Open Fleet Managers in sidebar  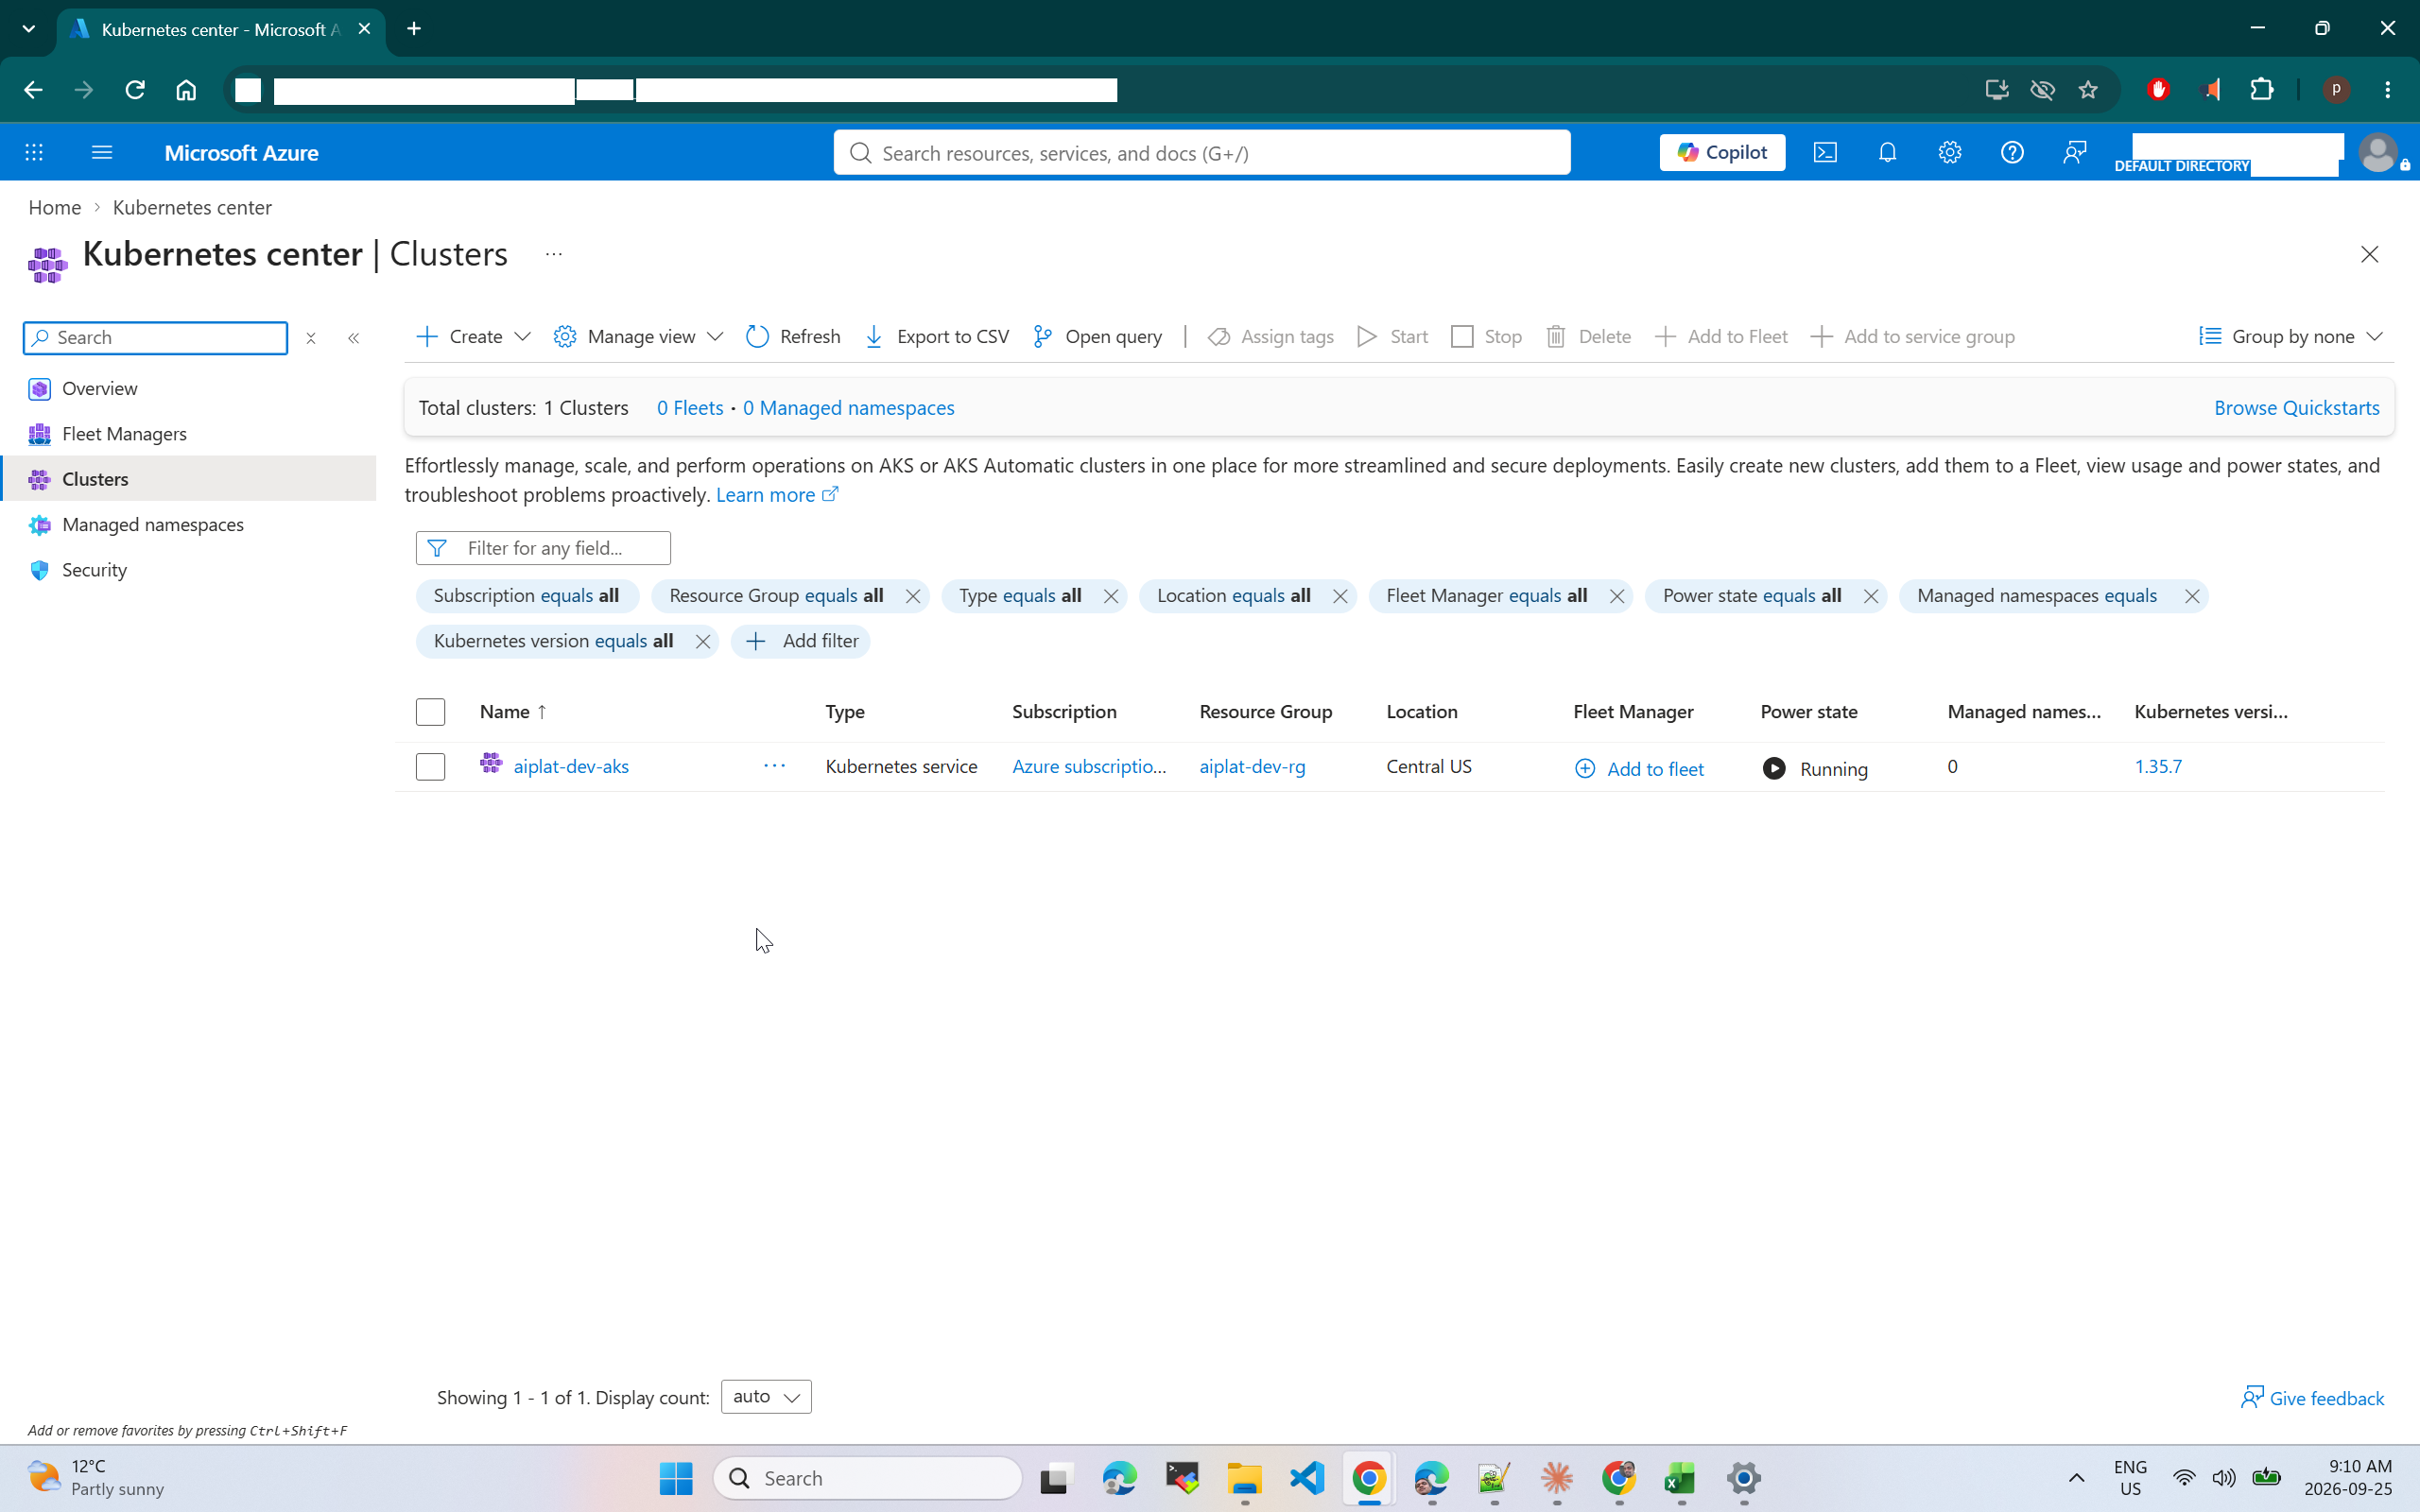188,433
